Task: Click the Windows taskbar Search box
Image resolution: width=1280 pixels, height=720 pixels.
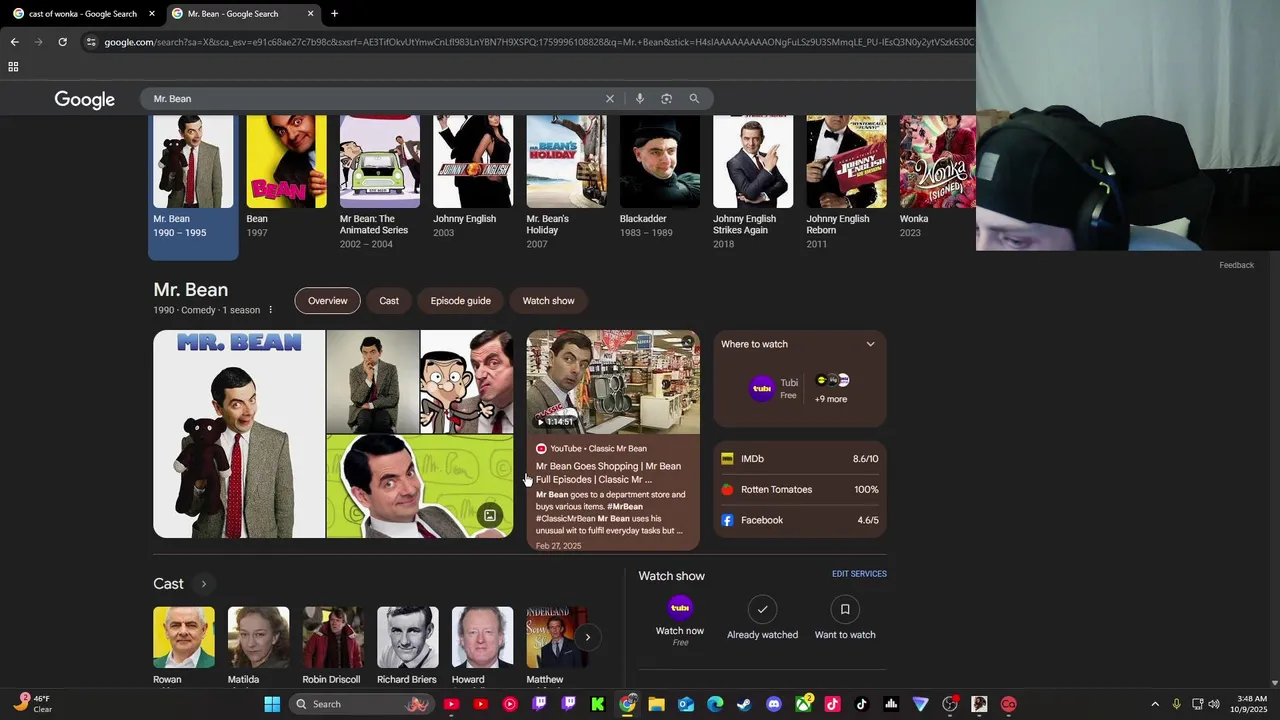Action: (362, 704)
